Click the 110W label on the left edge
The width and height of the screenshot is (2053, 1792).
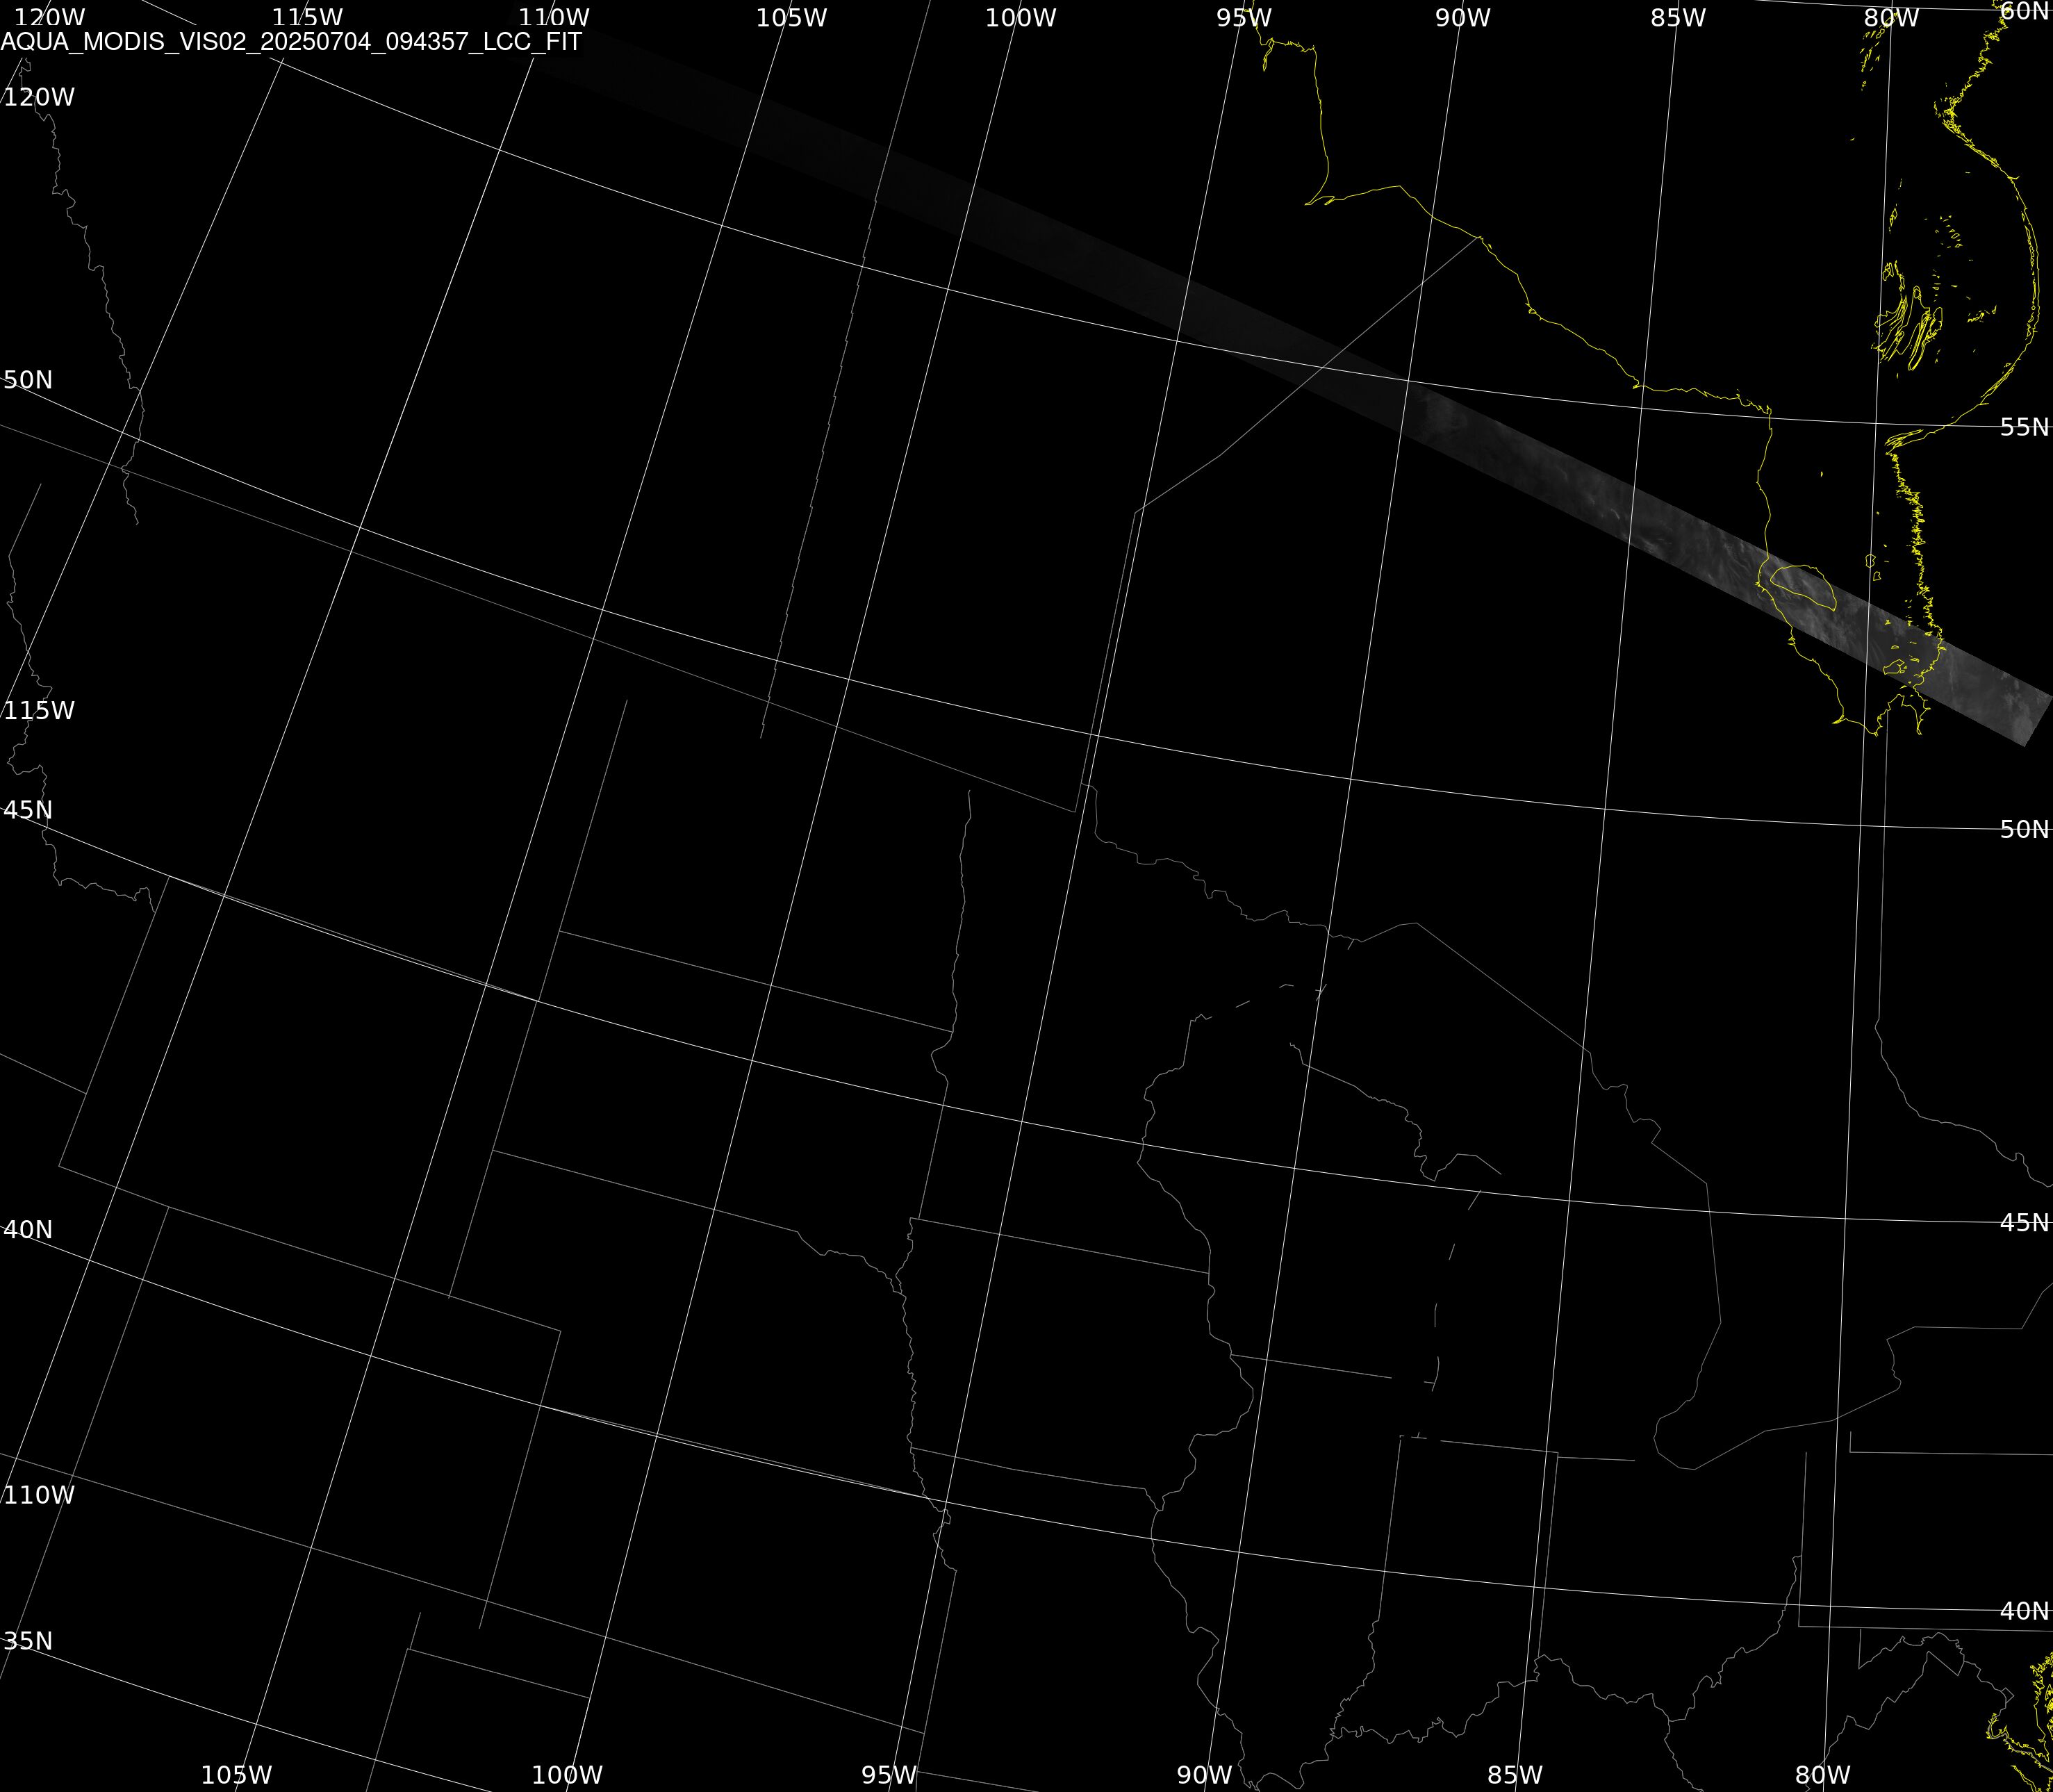pos(39,1495)
